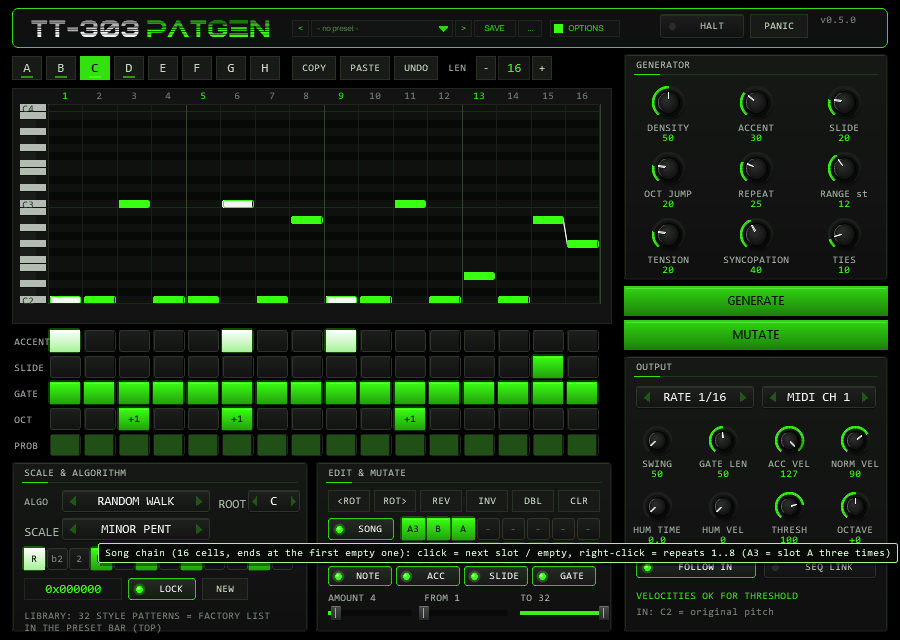Image resolution: width=900 pixels, height=640 pixels.
Task: Select next ALGO after RANDOM WALK
Action: (x=199, y=501)
